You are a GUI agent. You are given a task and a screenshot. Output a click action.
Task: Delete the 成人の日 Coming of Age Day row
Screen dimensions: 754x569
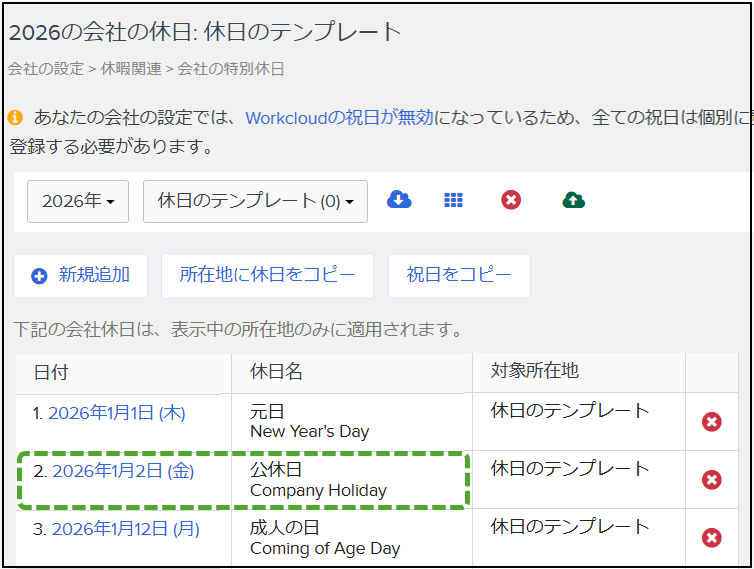pos(712,538)
